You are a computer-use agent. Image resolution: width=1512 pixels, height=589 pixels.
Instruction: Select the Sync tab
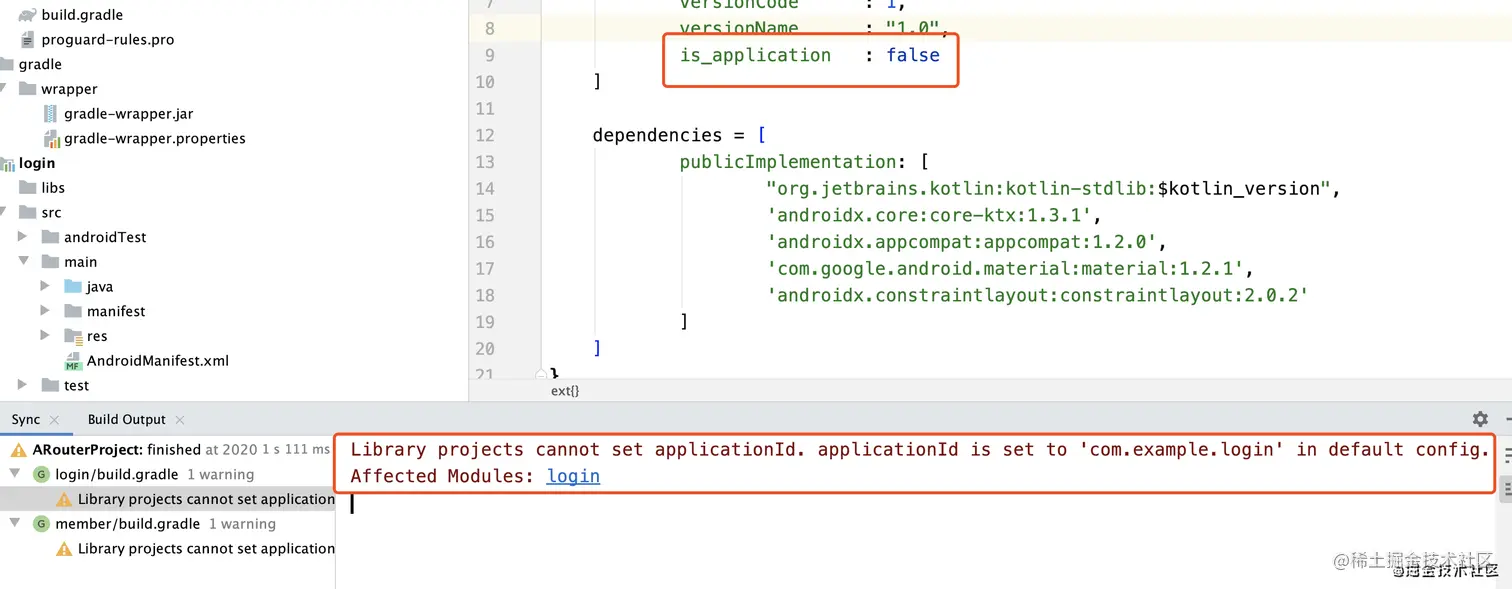pyautogui.click(x=25, y=419)
